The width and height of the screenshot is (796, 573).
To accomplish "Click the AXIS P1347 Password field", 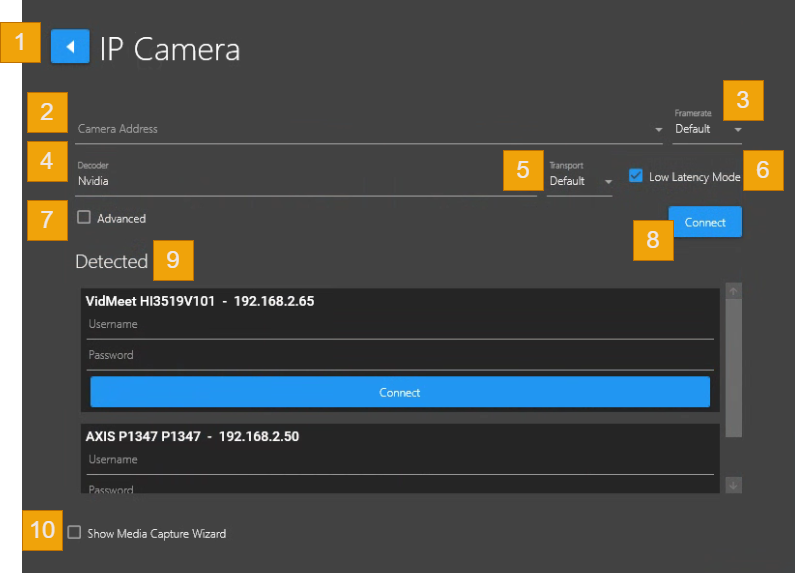I will (x=400, y=488).
